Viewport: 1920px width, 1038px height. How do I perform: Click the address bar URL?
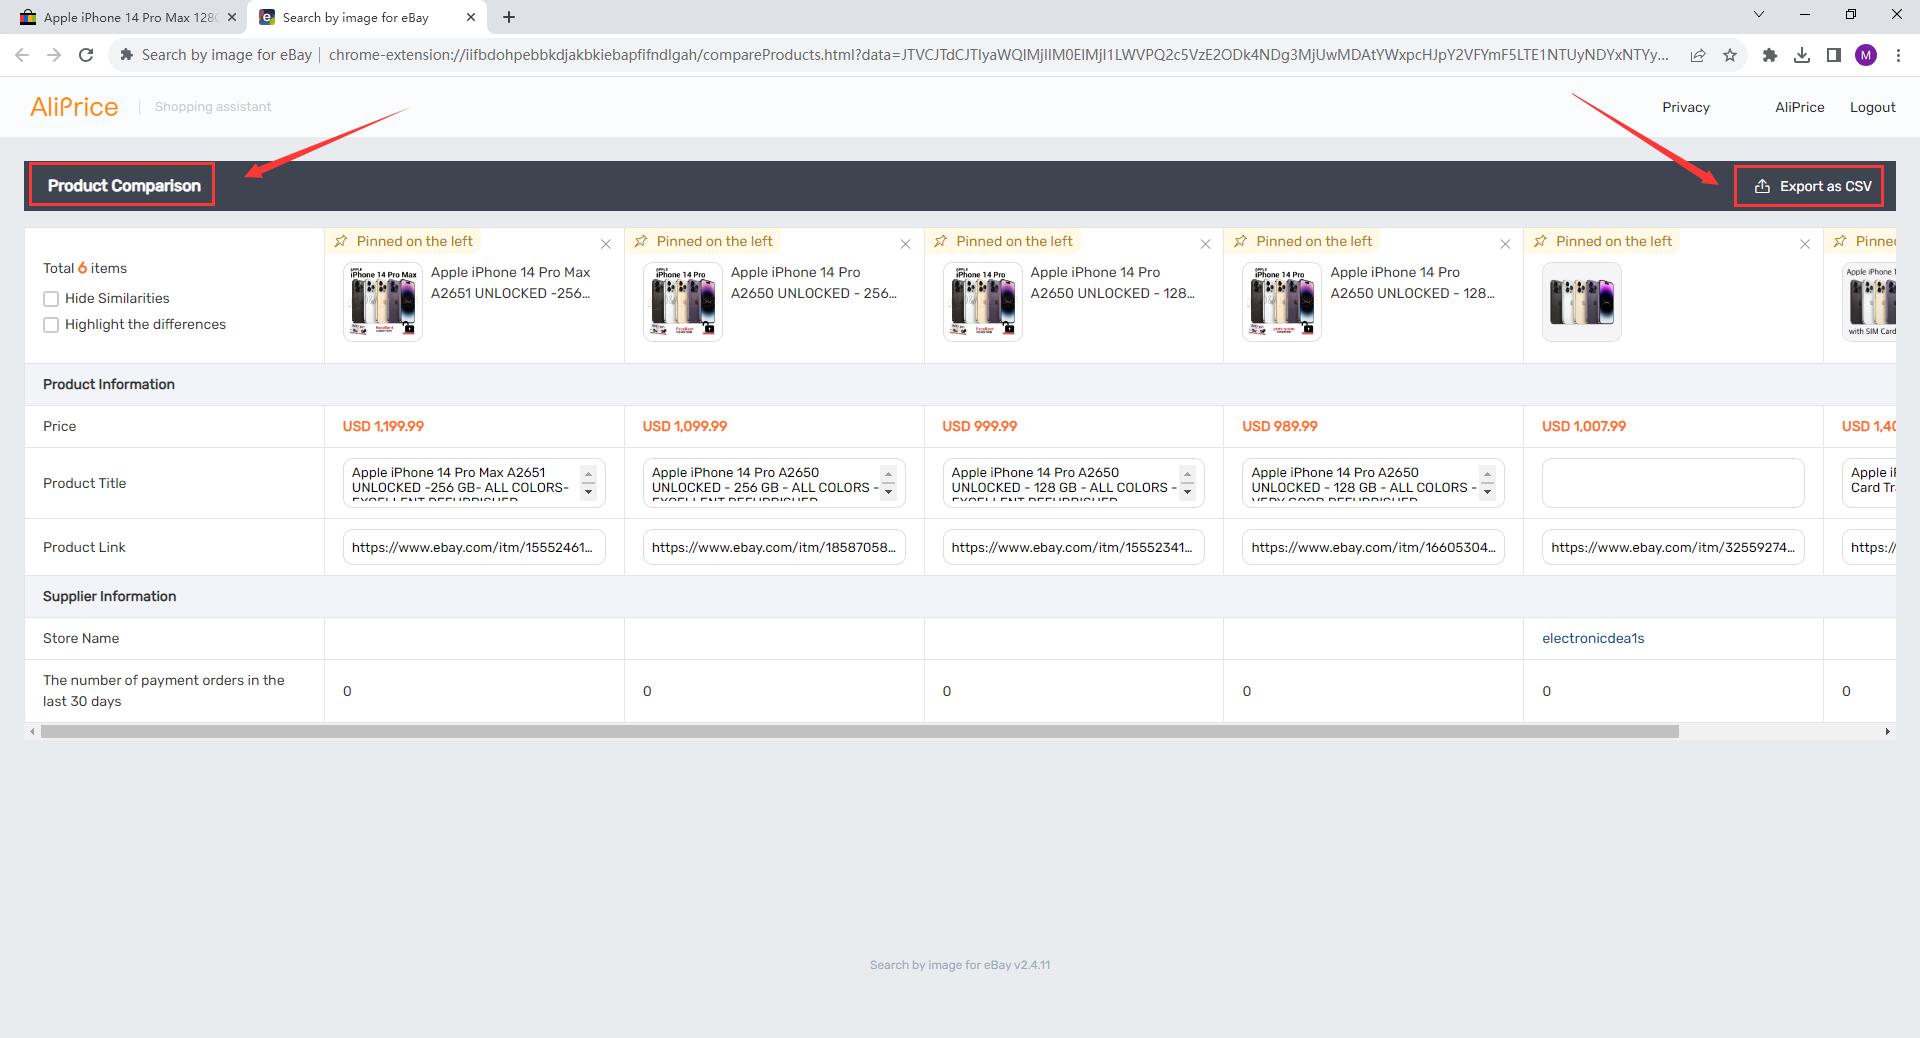(x=998, y=55)
